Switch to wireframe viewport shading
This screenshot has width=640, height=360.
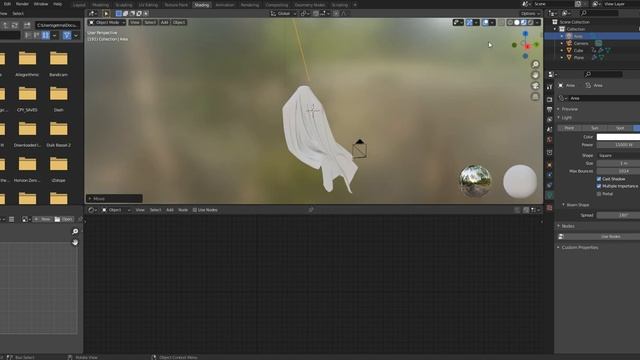coord(510,22)
